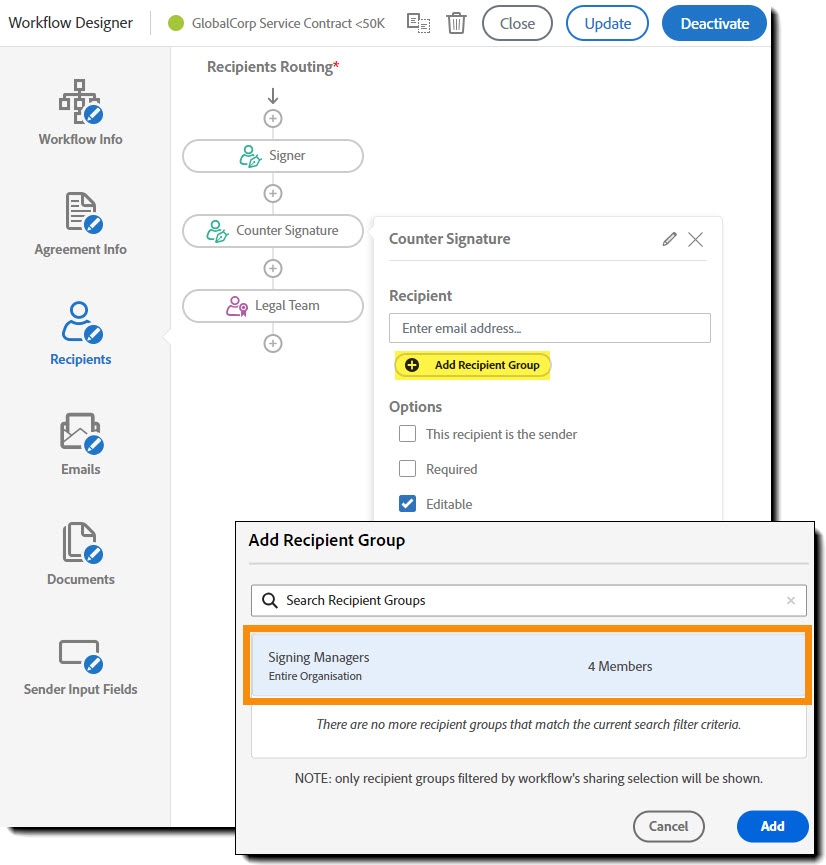Confirm with the Add button in the dialog
The width and height of the screenshot is (826, 865).
(771, 826)
